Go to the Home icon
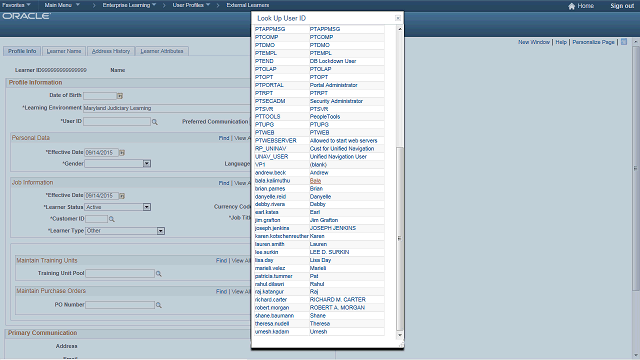Image resolution: width=640 pixels, height=360 pixels. coord(571,6)
